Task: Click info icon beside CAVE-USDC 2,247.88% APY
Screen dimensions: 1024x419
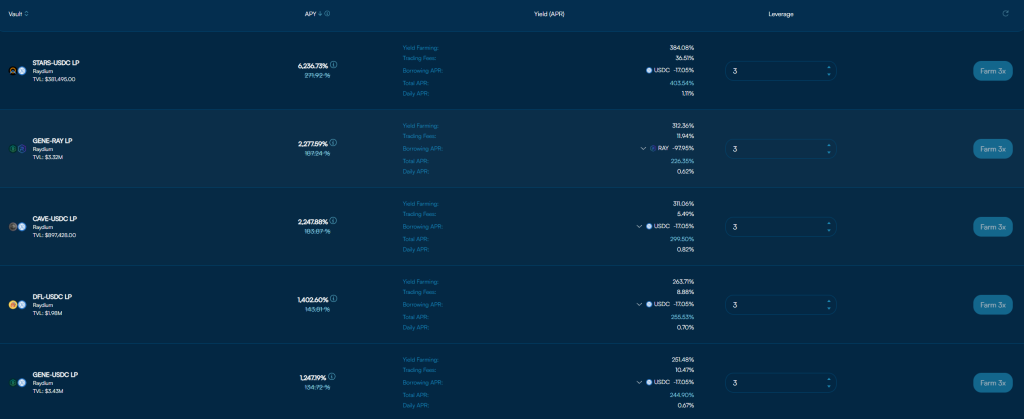Action: click(334, 221)
